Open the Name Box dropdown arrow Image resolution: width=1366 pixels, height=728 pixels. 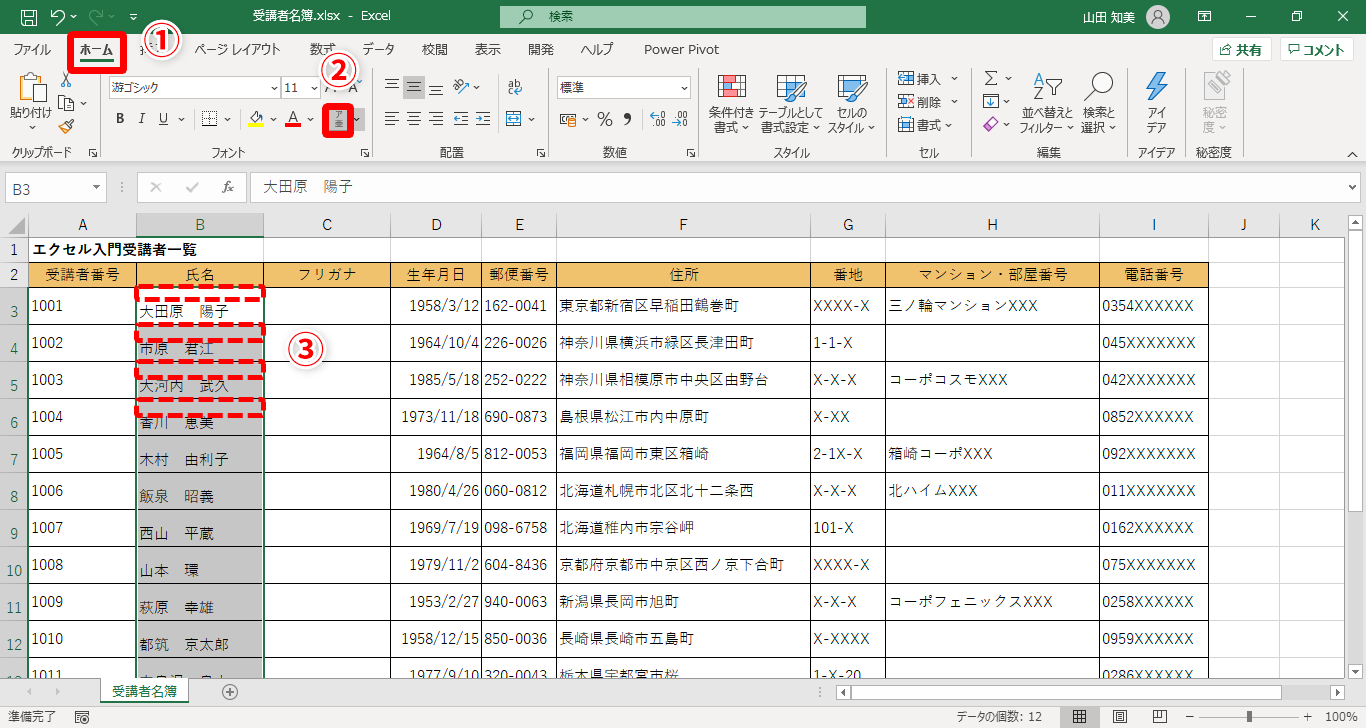coord(97,187)
